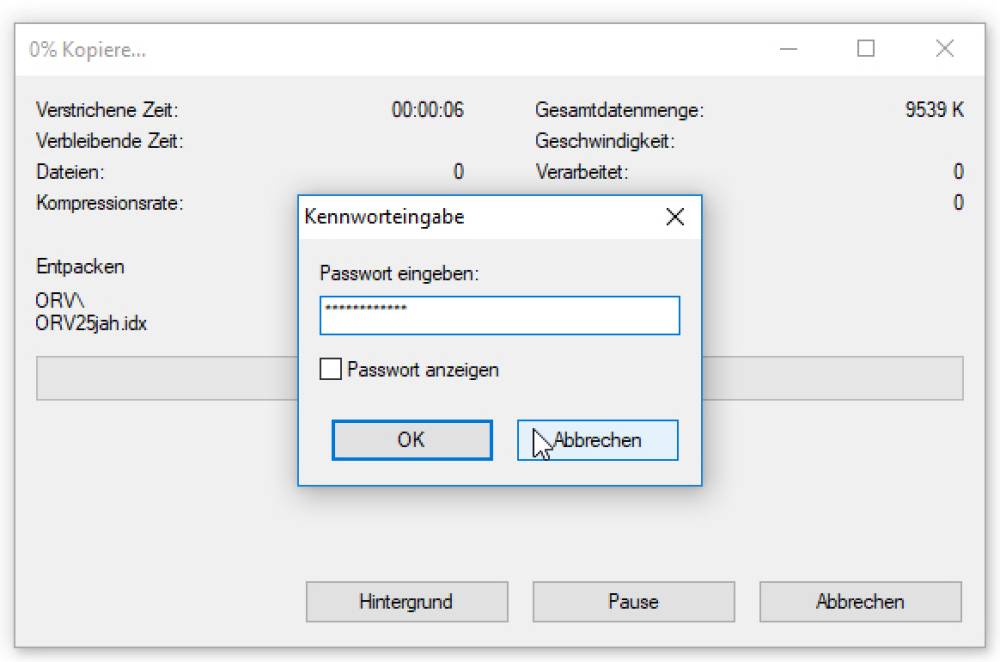Click the ORV25jah.idx file name
Screen dimensions: 1000x662
pyautogui.click(x=91, y=323)
